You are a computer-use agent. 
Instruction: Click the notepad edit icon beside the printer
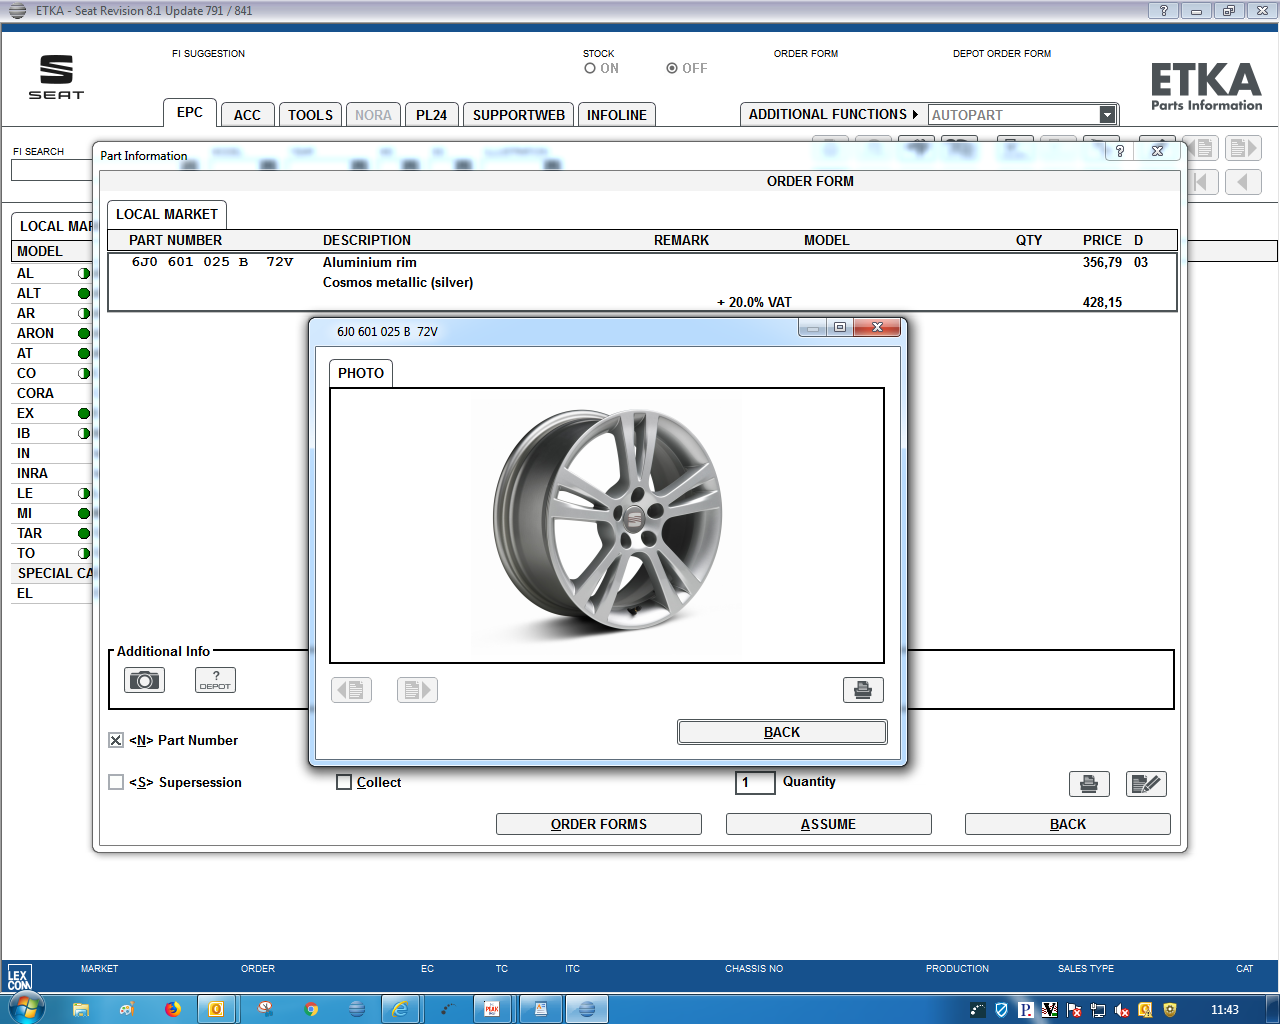(x=1146, y=784)
